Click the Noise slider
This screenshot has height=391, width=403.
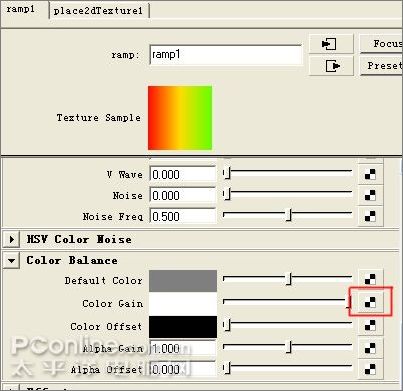(x=287, y=194)
